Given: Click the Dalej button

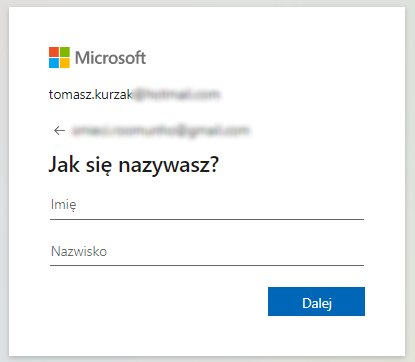Looking at the screenshot, I should coord(316,301).
